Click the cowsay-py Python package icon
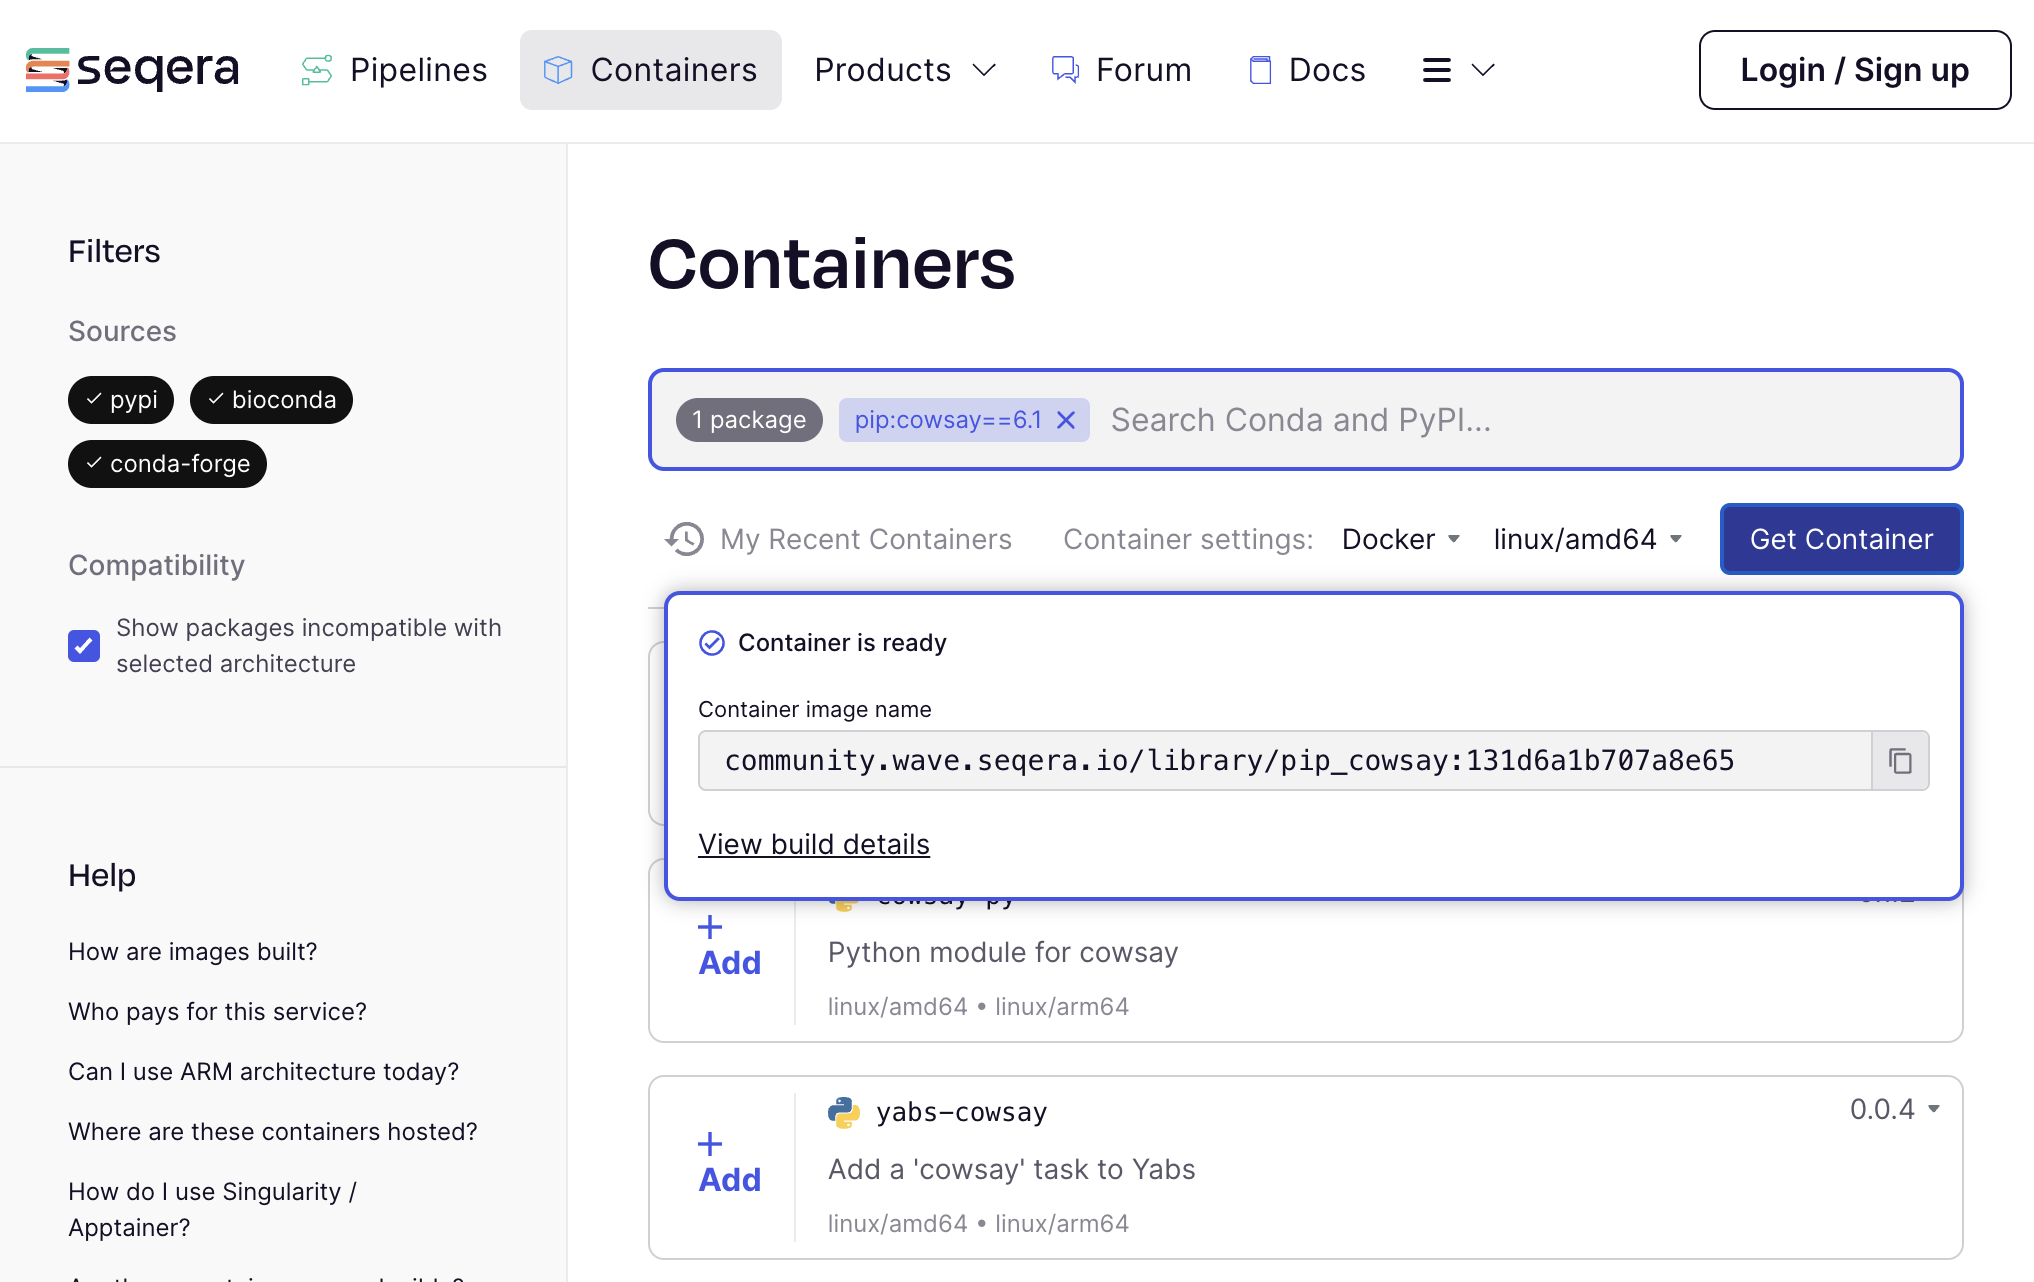 [843, 897]
